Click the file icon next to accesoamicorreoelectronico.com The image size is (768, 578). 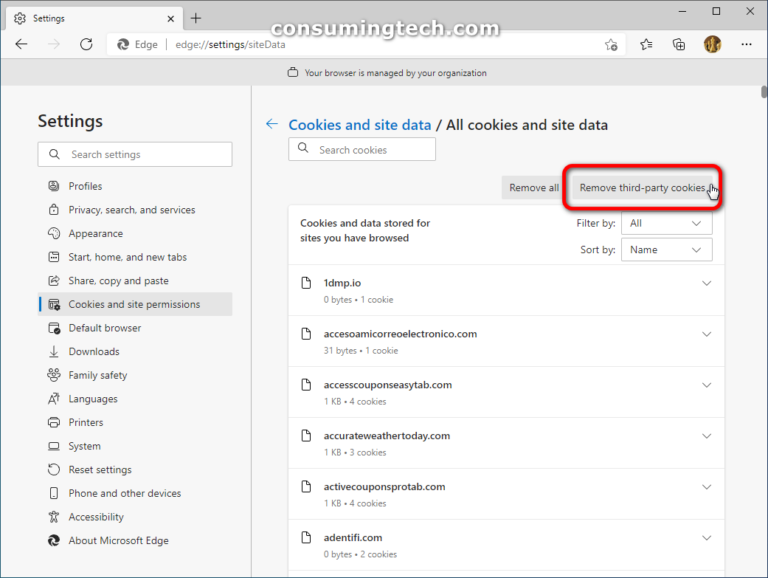[x=306, y=334]
